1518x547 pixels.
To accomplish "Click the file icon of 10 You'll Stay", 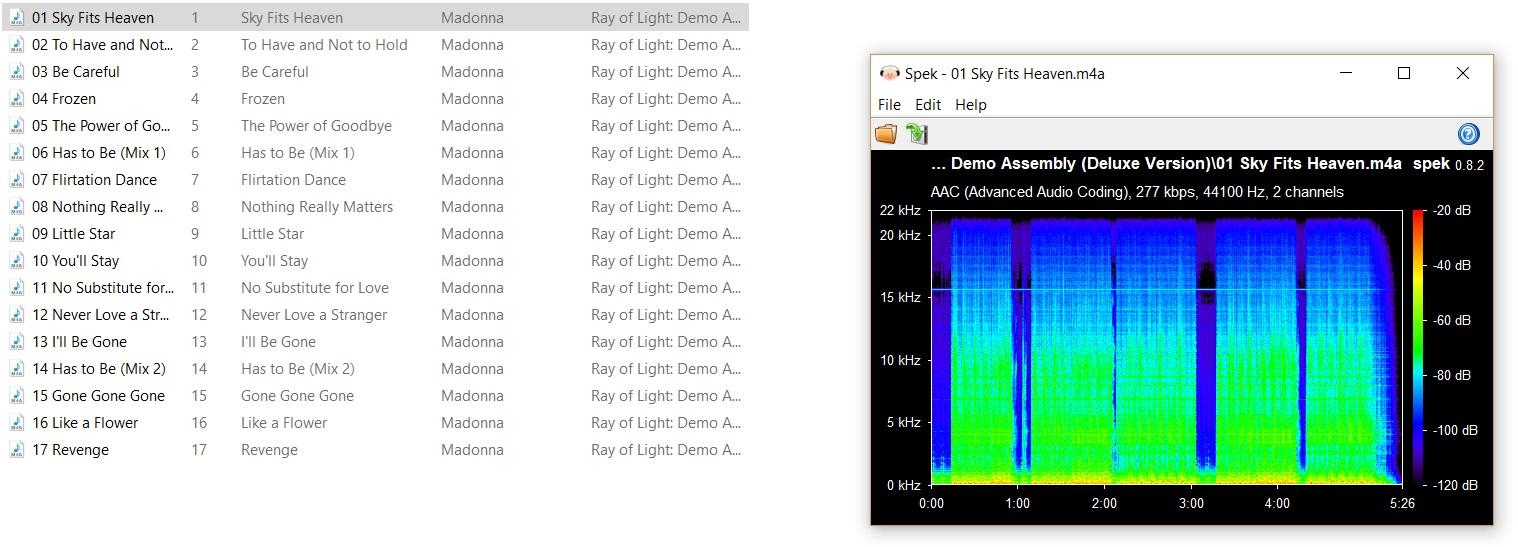I will 17,261.
